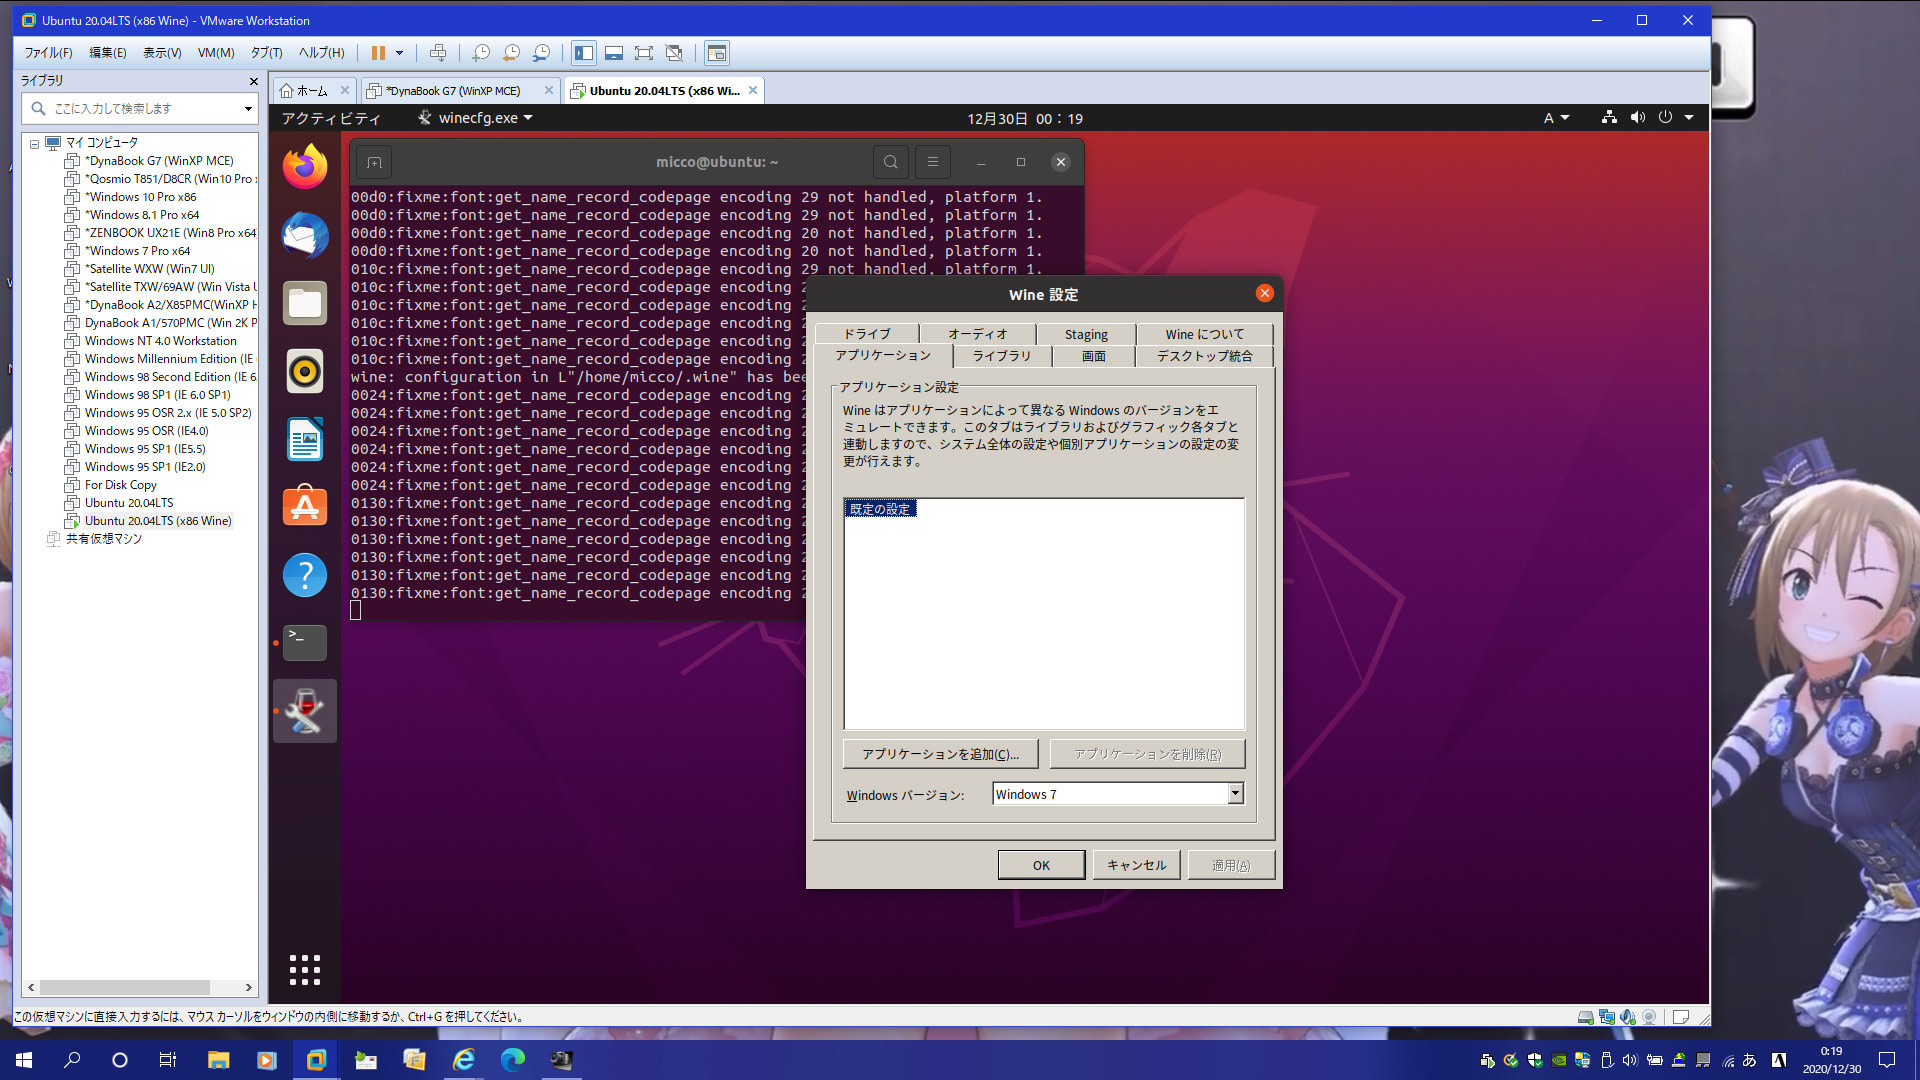This screenshot has height=1080, width=1920.
Task: Open Windows Start menu
Action: click(x=24, y=1060)
